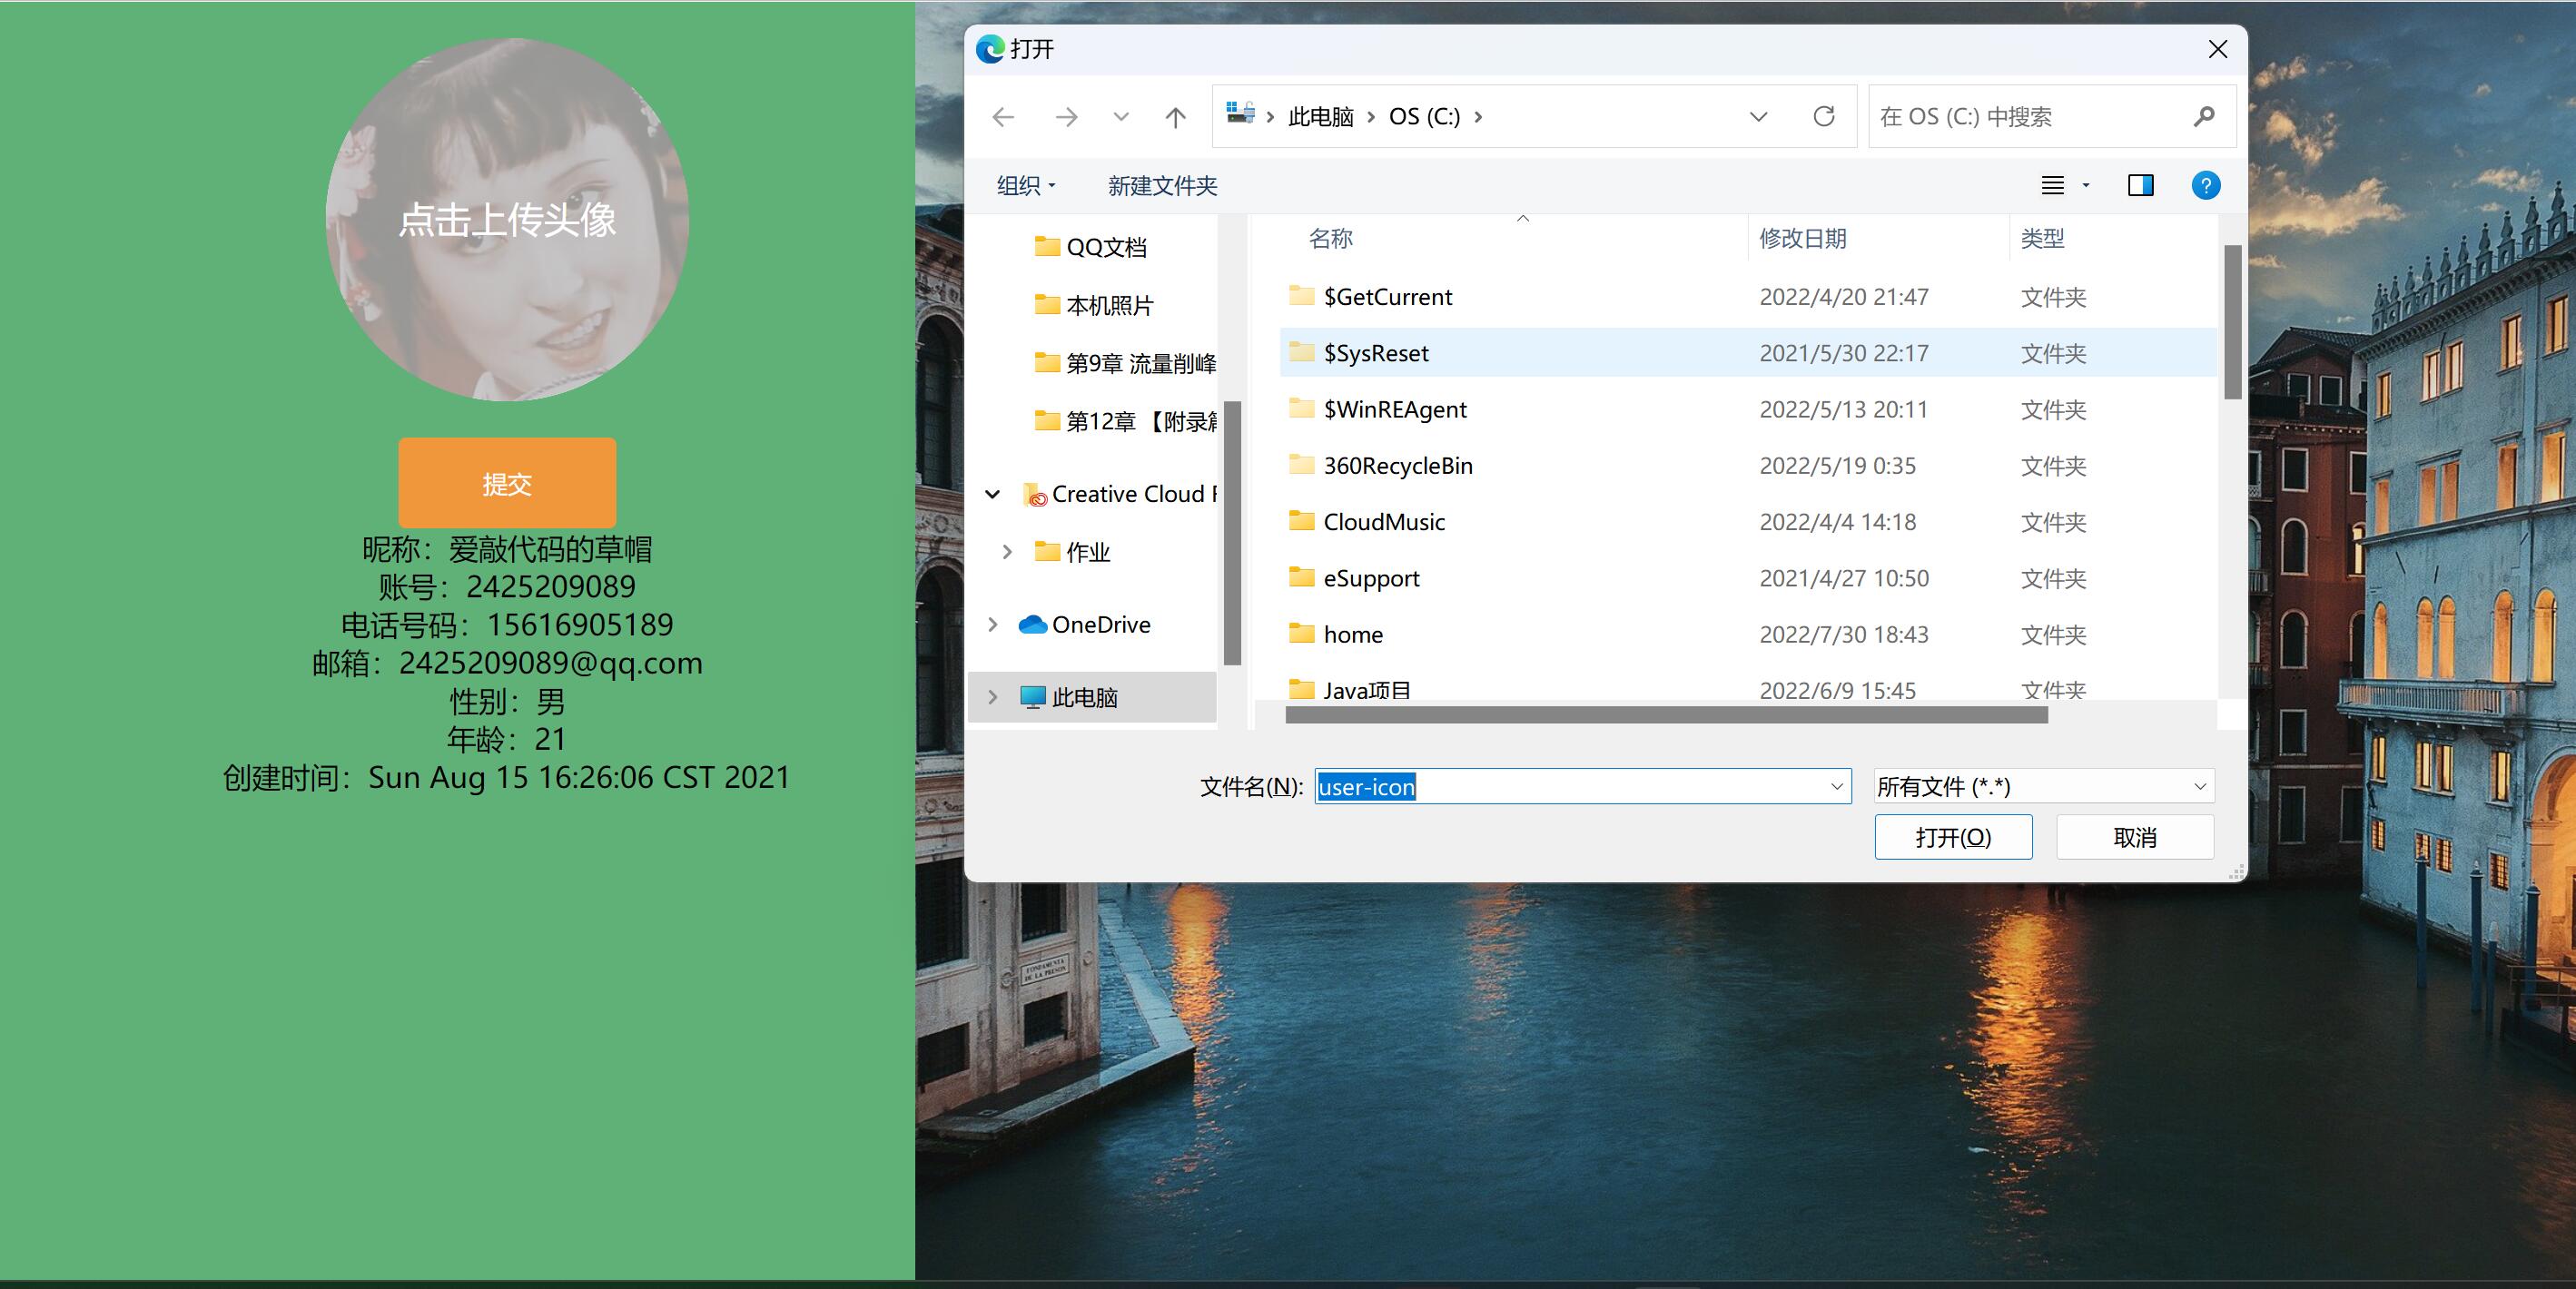This screenshot has width=2576, height=1289.
Task: Click the view layout icon
Action: (x=2052, y=185)
